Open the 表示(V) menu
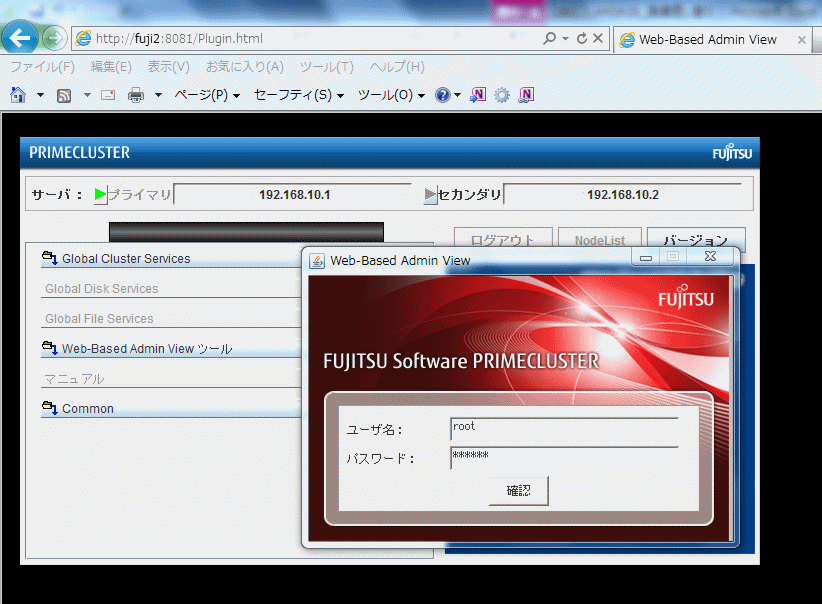The width and height of the screenshot is (822, 604). coord(168,67)
